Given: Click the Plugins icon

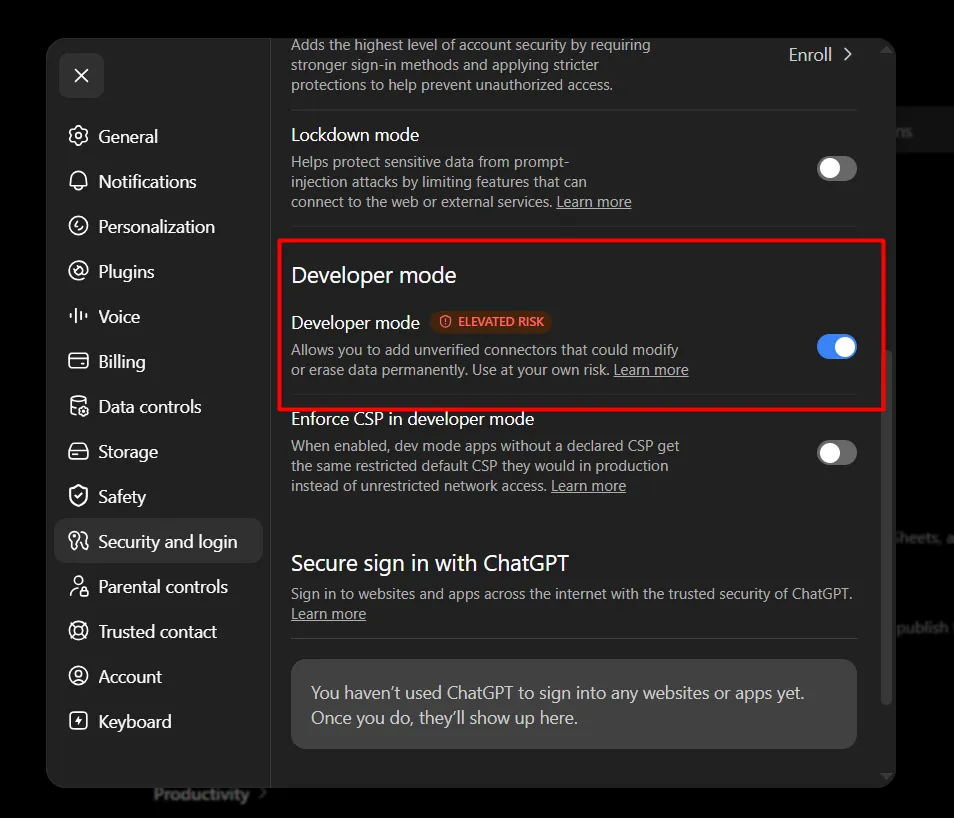Looking at the screenshot, I should click(78, 271).
